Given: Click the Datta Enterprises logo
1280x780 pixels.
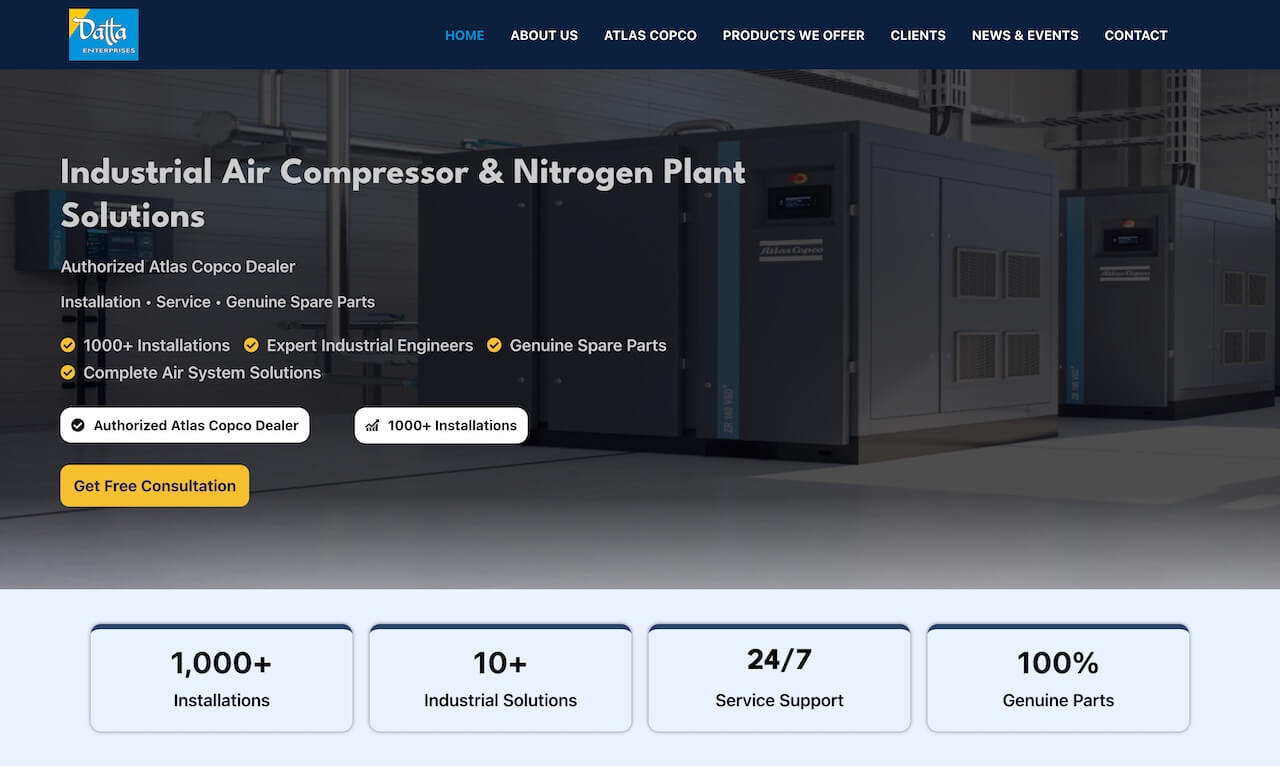Looking at the screenshot, I should point(103,34).
